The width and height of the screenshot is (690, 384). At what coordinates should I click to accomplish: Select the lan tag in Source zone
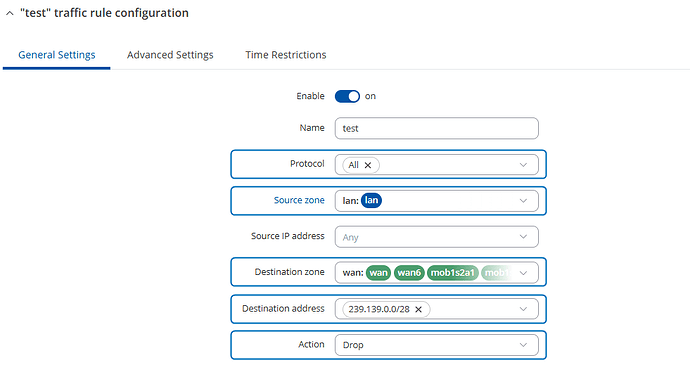[x=371, y=201]
